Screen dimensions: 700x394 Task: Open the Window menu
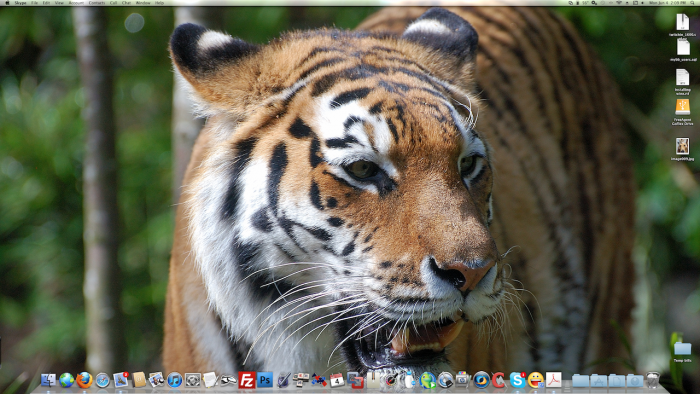coord(143,3)
